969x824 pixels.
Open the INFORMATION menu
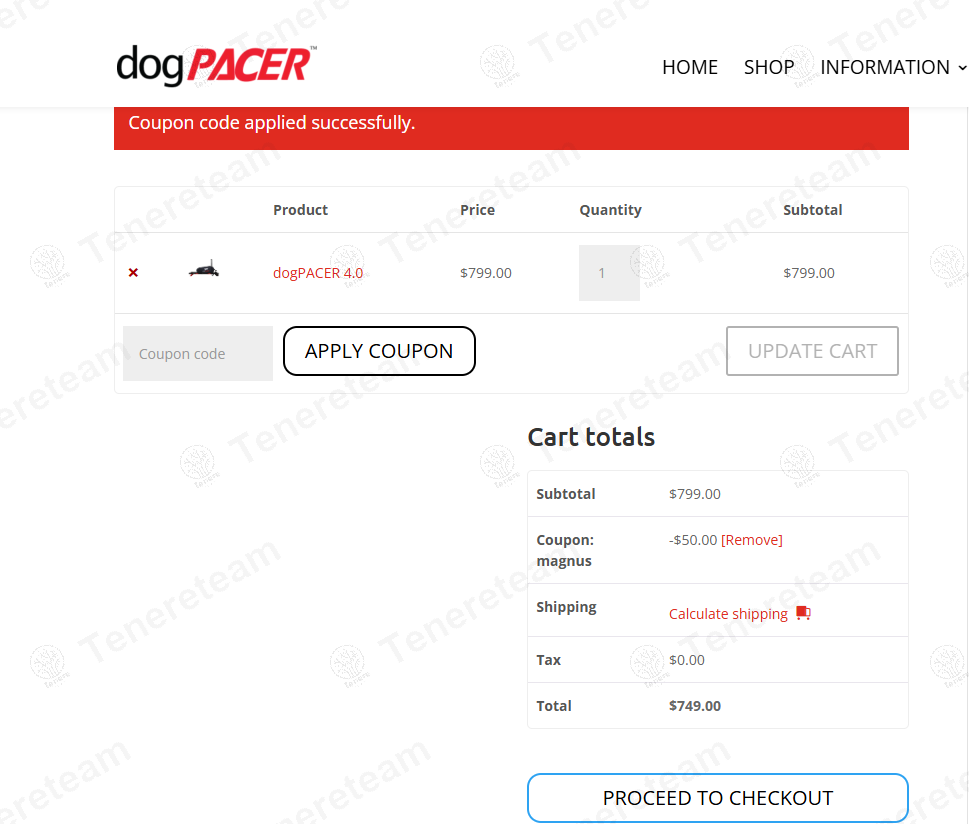point(884,67)
